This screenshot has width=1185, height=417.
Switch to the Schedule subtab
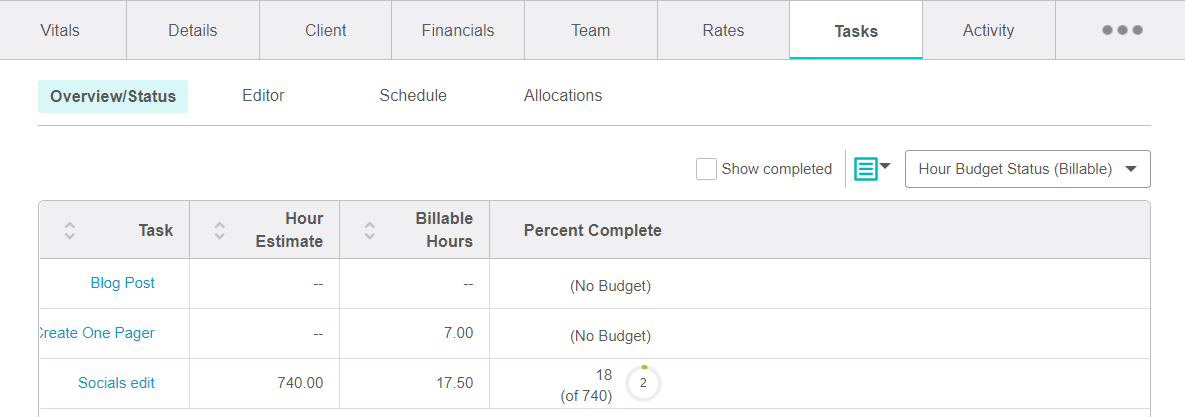coord(413,96)
